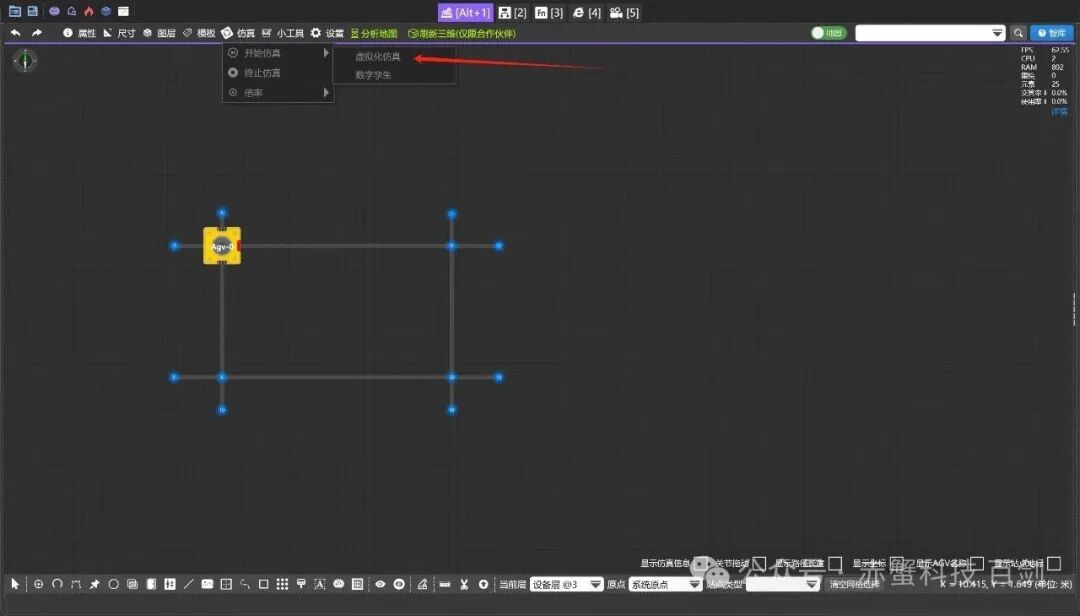Viewport: 1080px width, 616px height.
Task: Click the redo arrow icon
Action: click(x=37, y=33)
